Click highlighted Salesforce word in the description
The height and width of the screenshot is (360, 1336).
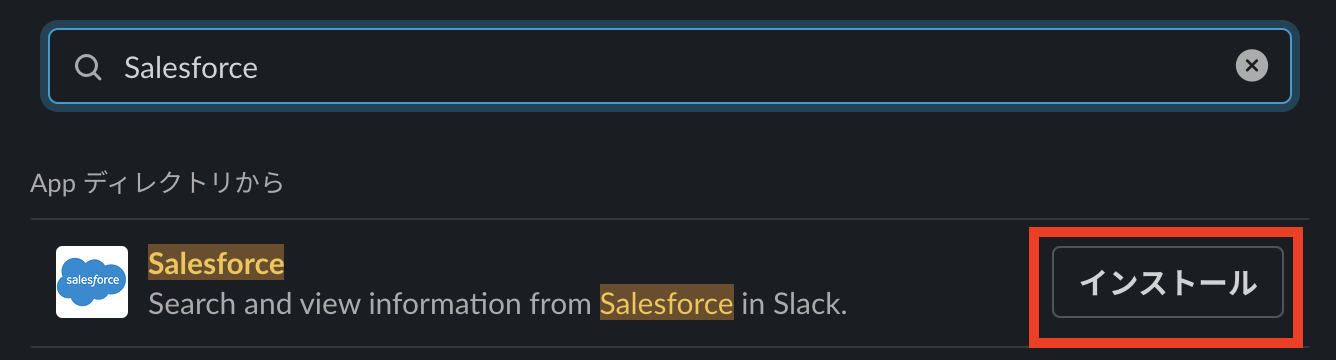(x=666, y=303)
